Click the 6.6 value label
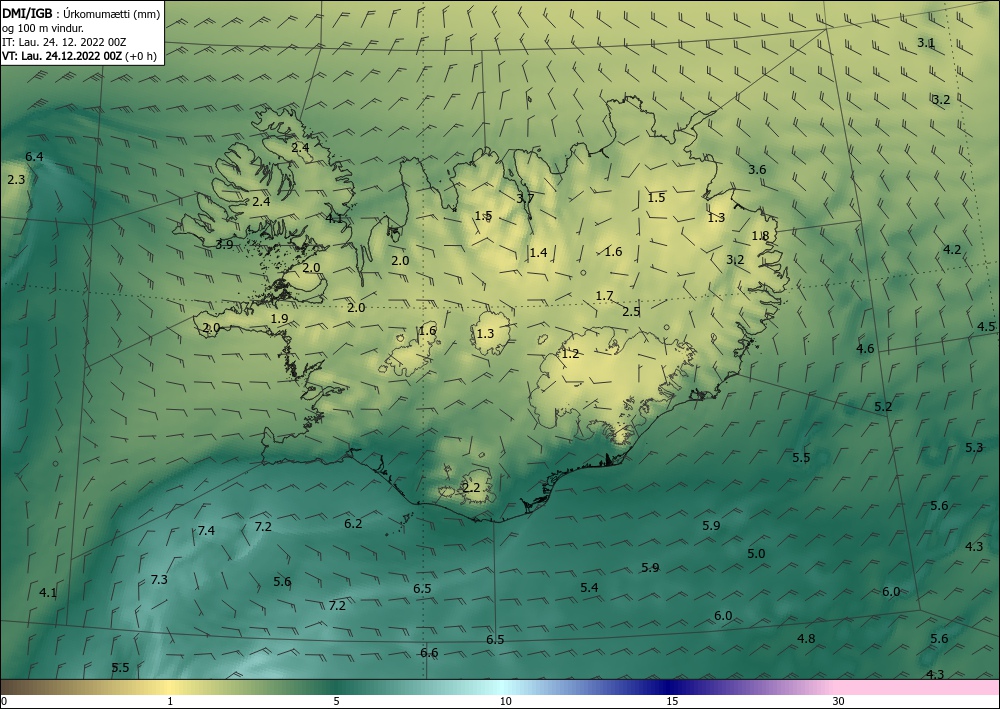This screenshot has width=1000, height=709. pos(429,652)
